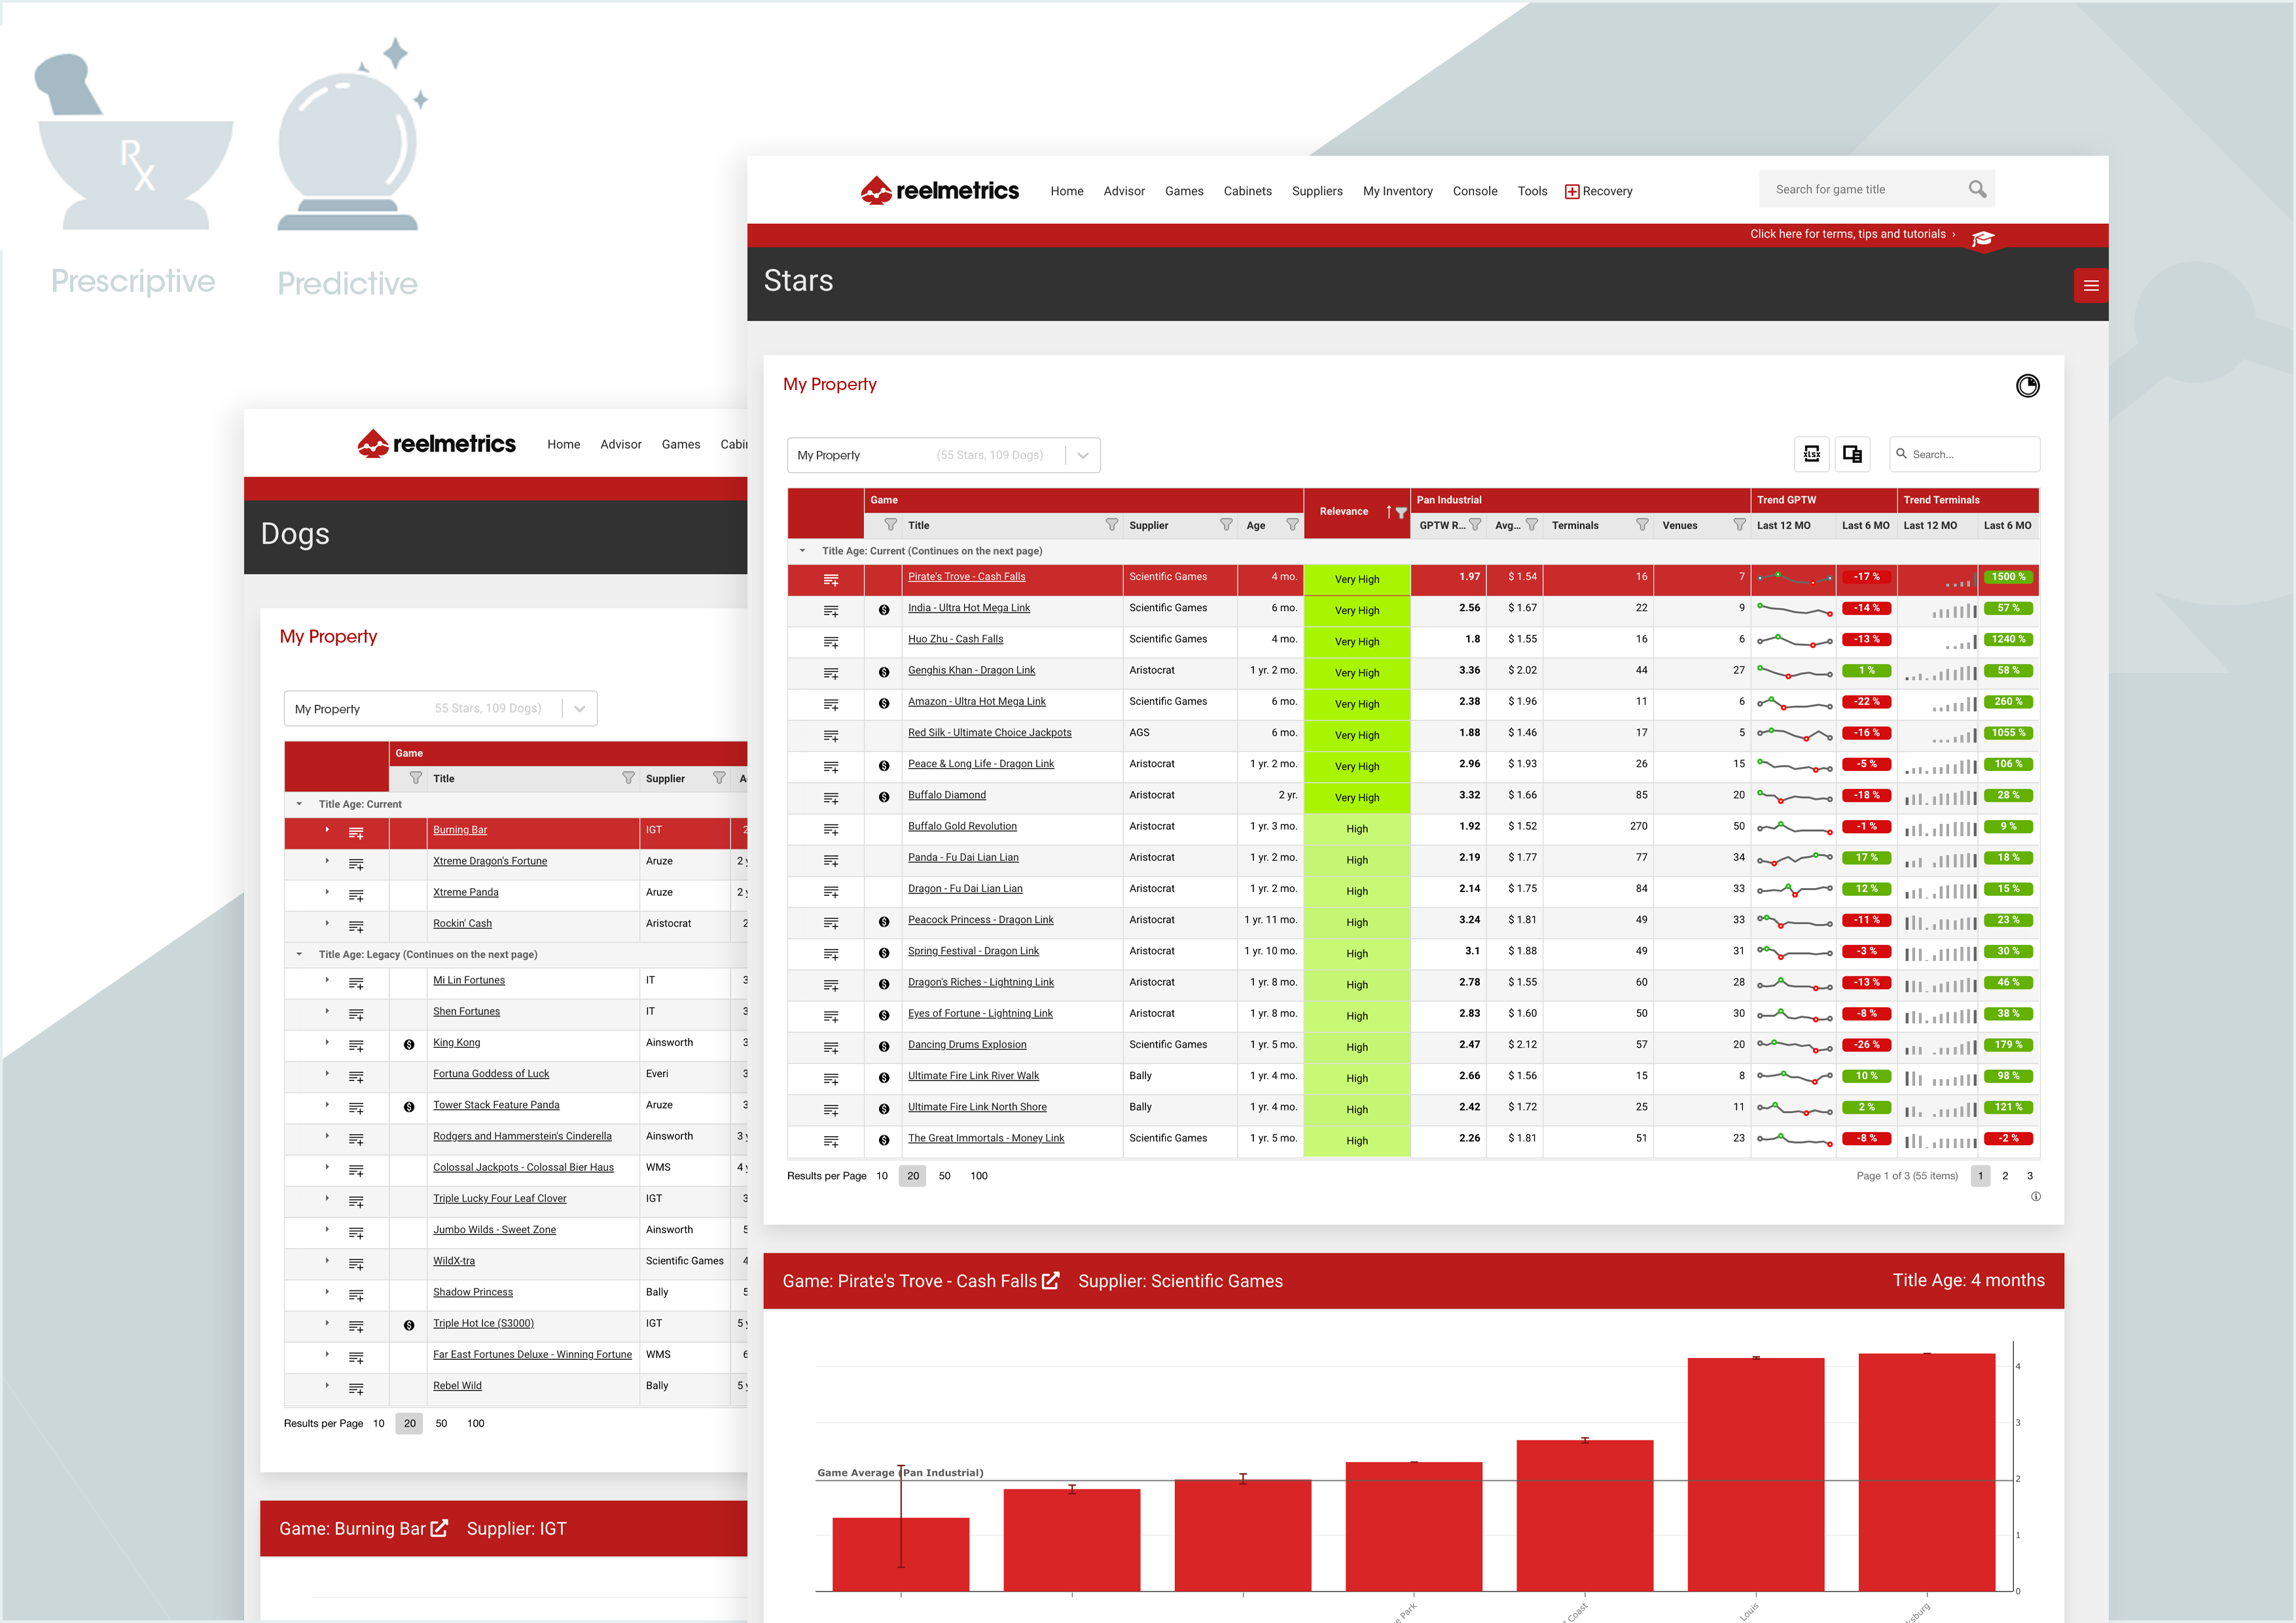Open Red Silk - Ultimate Choice Jackpots link
The height and width of the screenshot is (1623, 2296).
(989, 732)
